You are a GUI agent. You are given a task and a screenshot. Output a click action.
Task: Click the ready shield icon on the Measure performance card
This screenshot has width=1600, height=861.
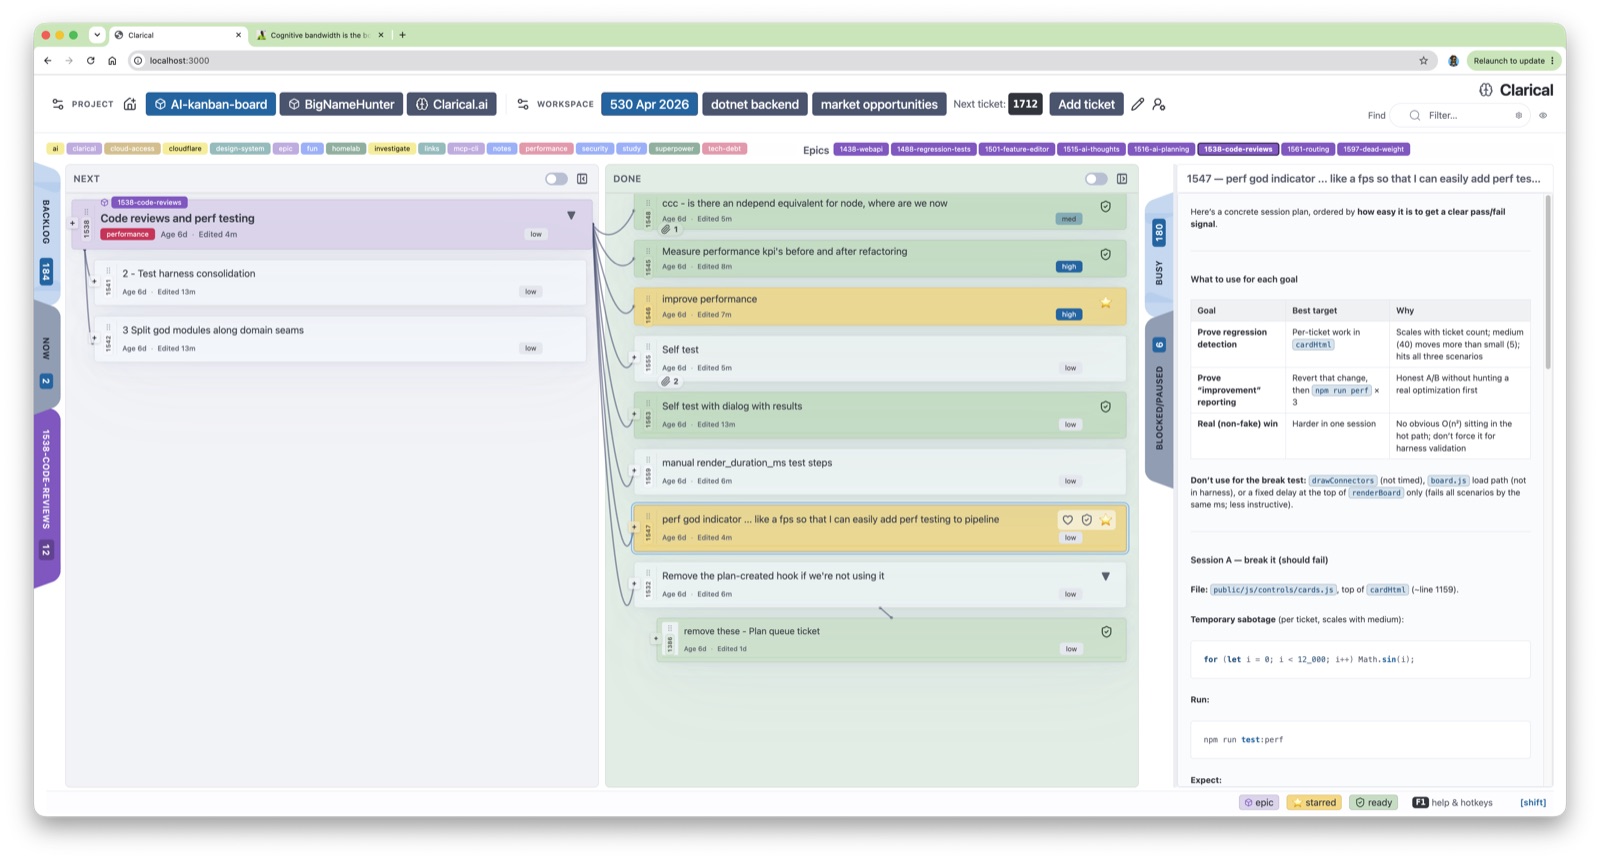(x=1105, y=254)
